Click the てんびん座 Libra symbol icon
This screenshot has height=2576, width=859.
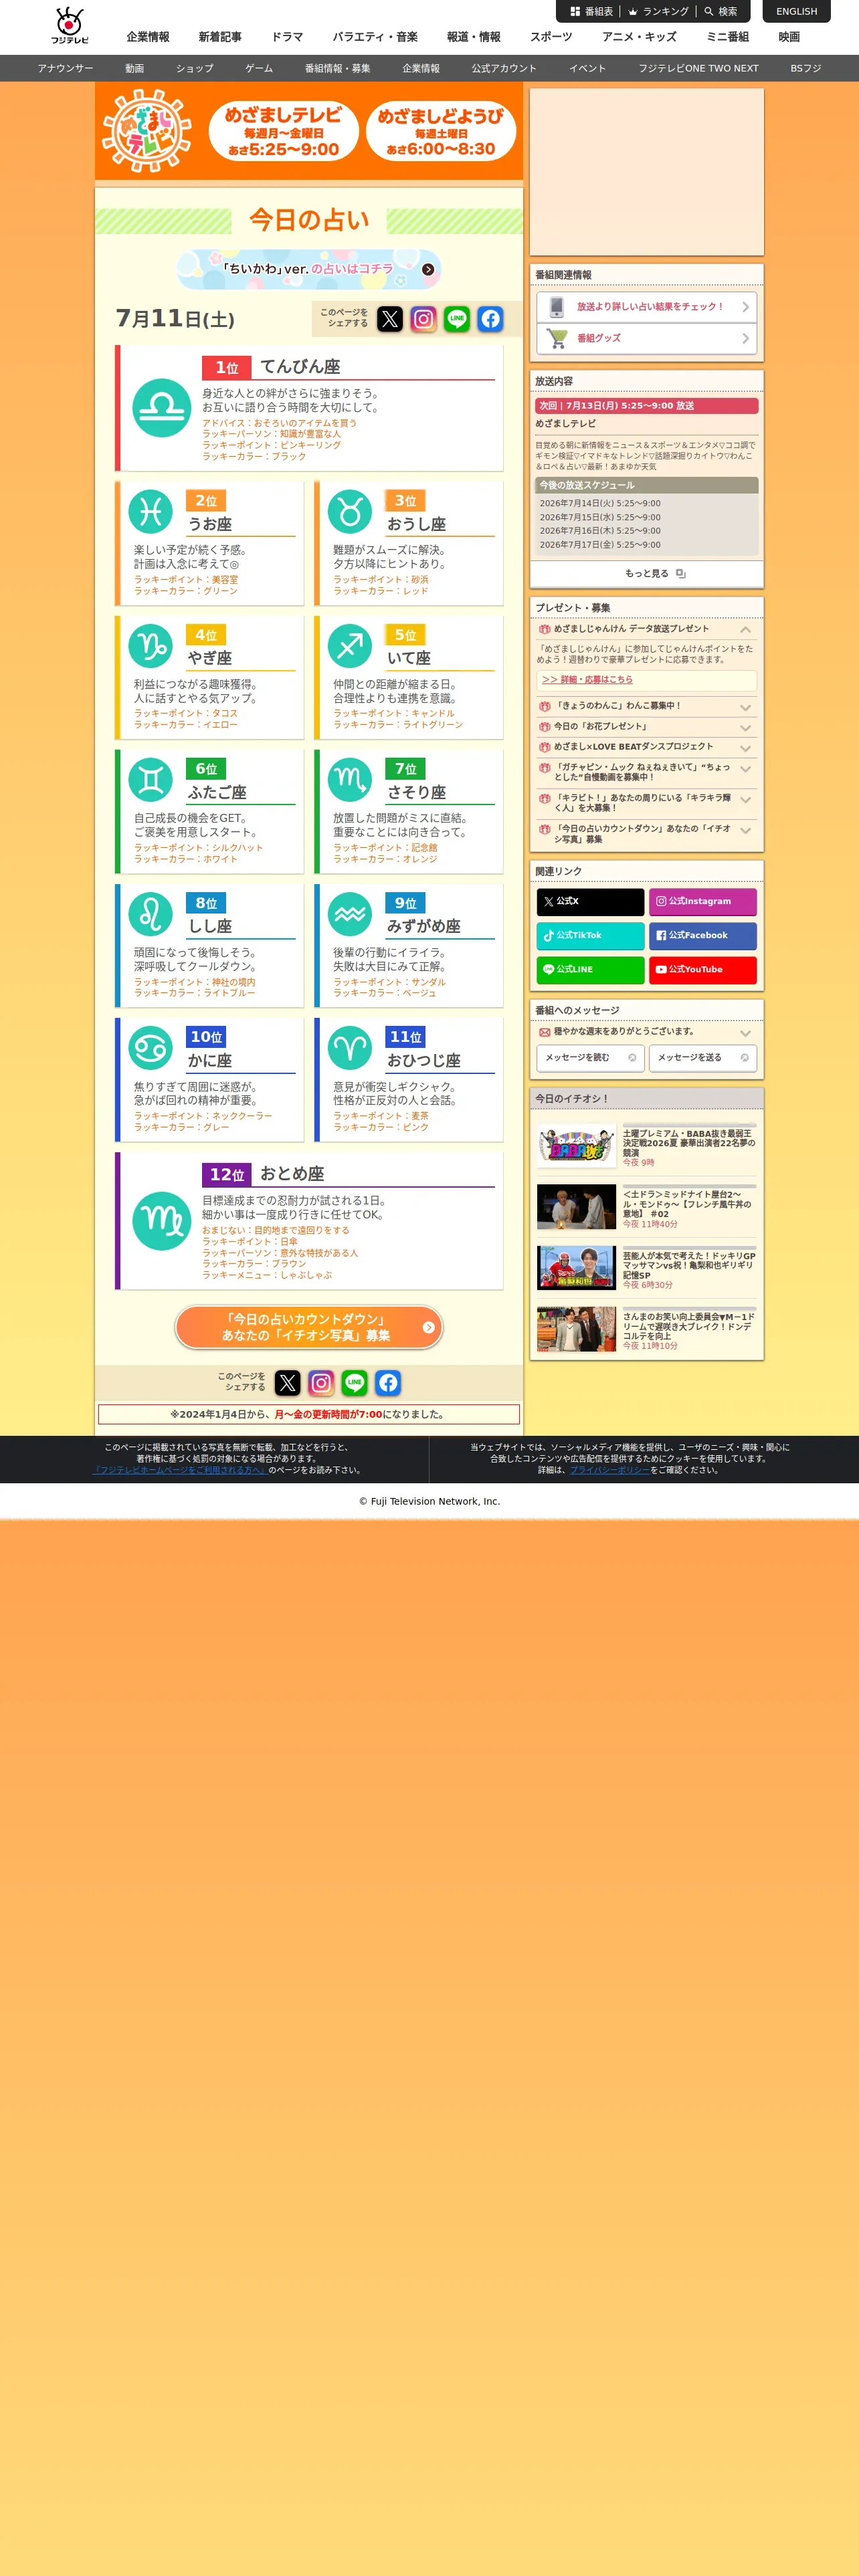click(x=162, y=408)
